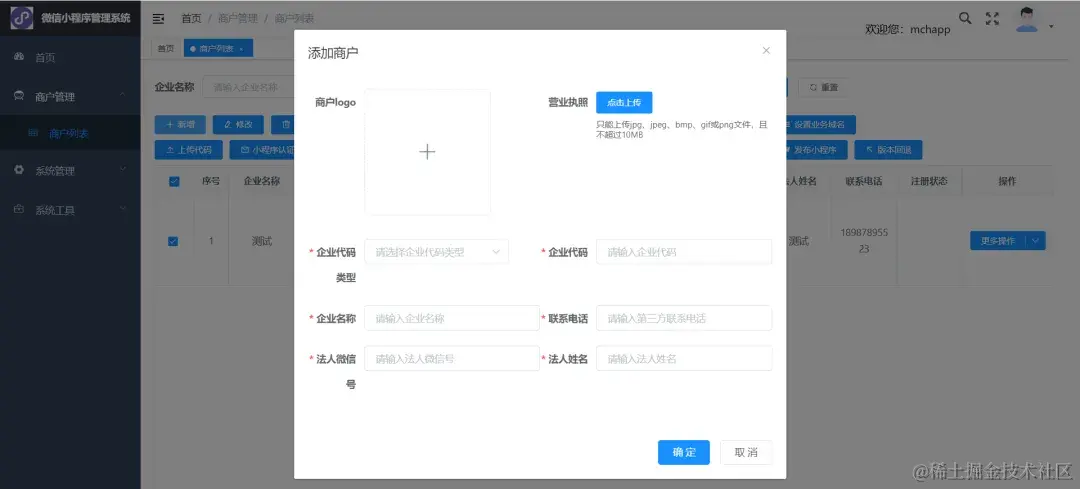This screenshot has width=1080, height=489.
Task: Click the close x on 商户列表 tab
Action: pyautogui.click(x=241, y=49)
